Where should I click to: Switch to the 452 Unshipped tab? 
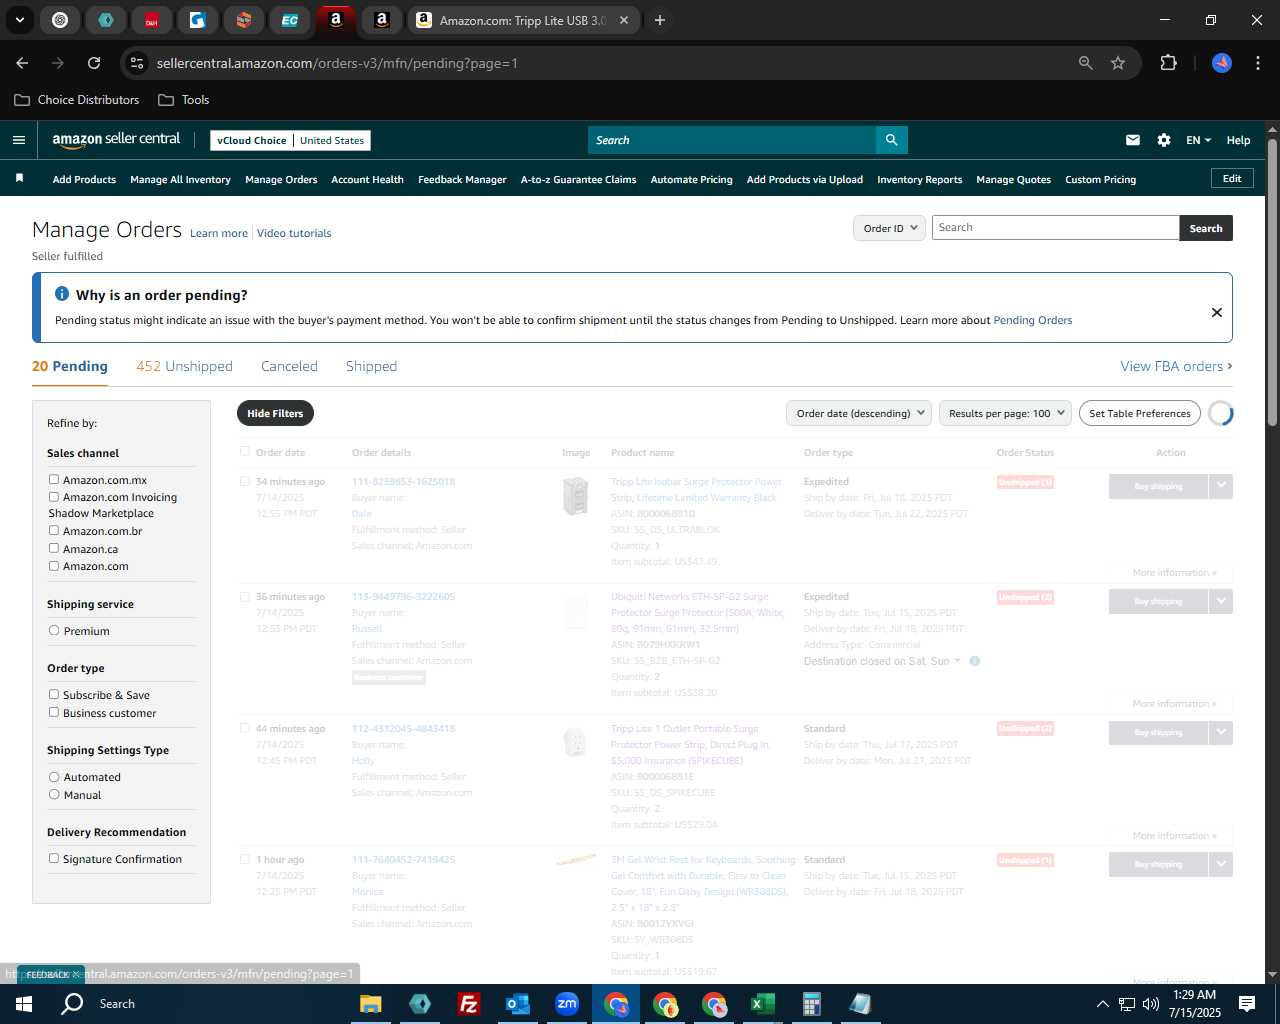(184, 366)
